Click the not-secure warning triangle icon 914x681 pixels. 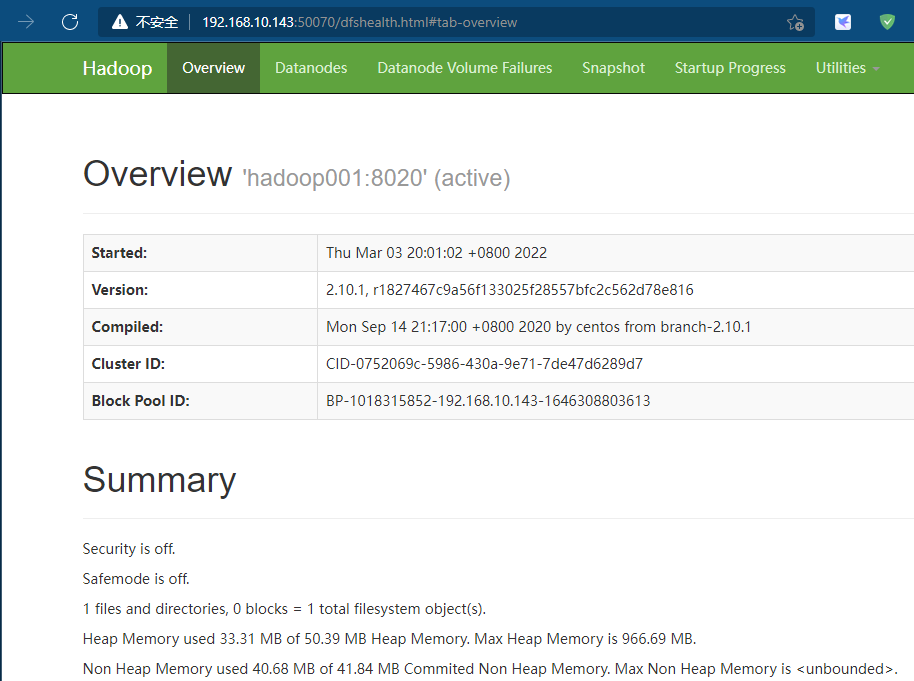point(119,22)
